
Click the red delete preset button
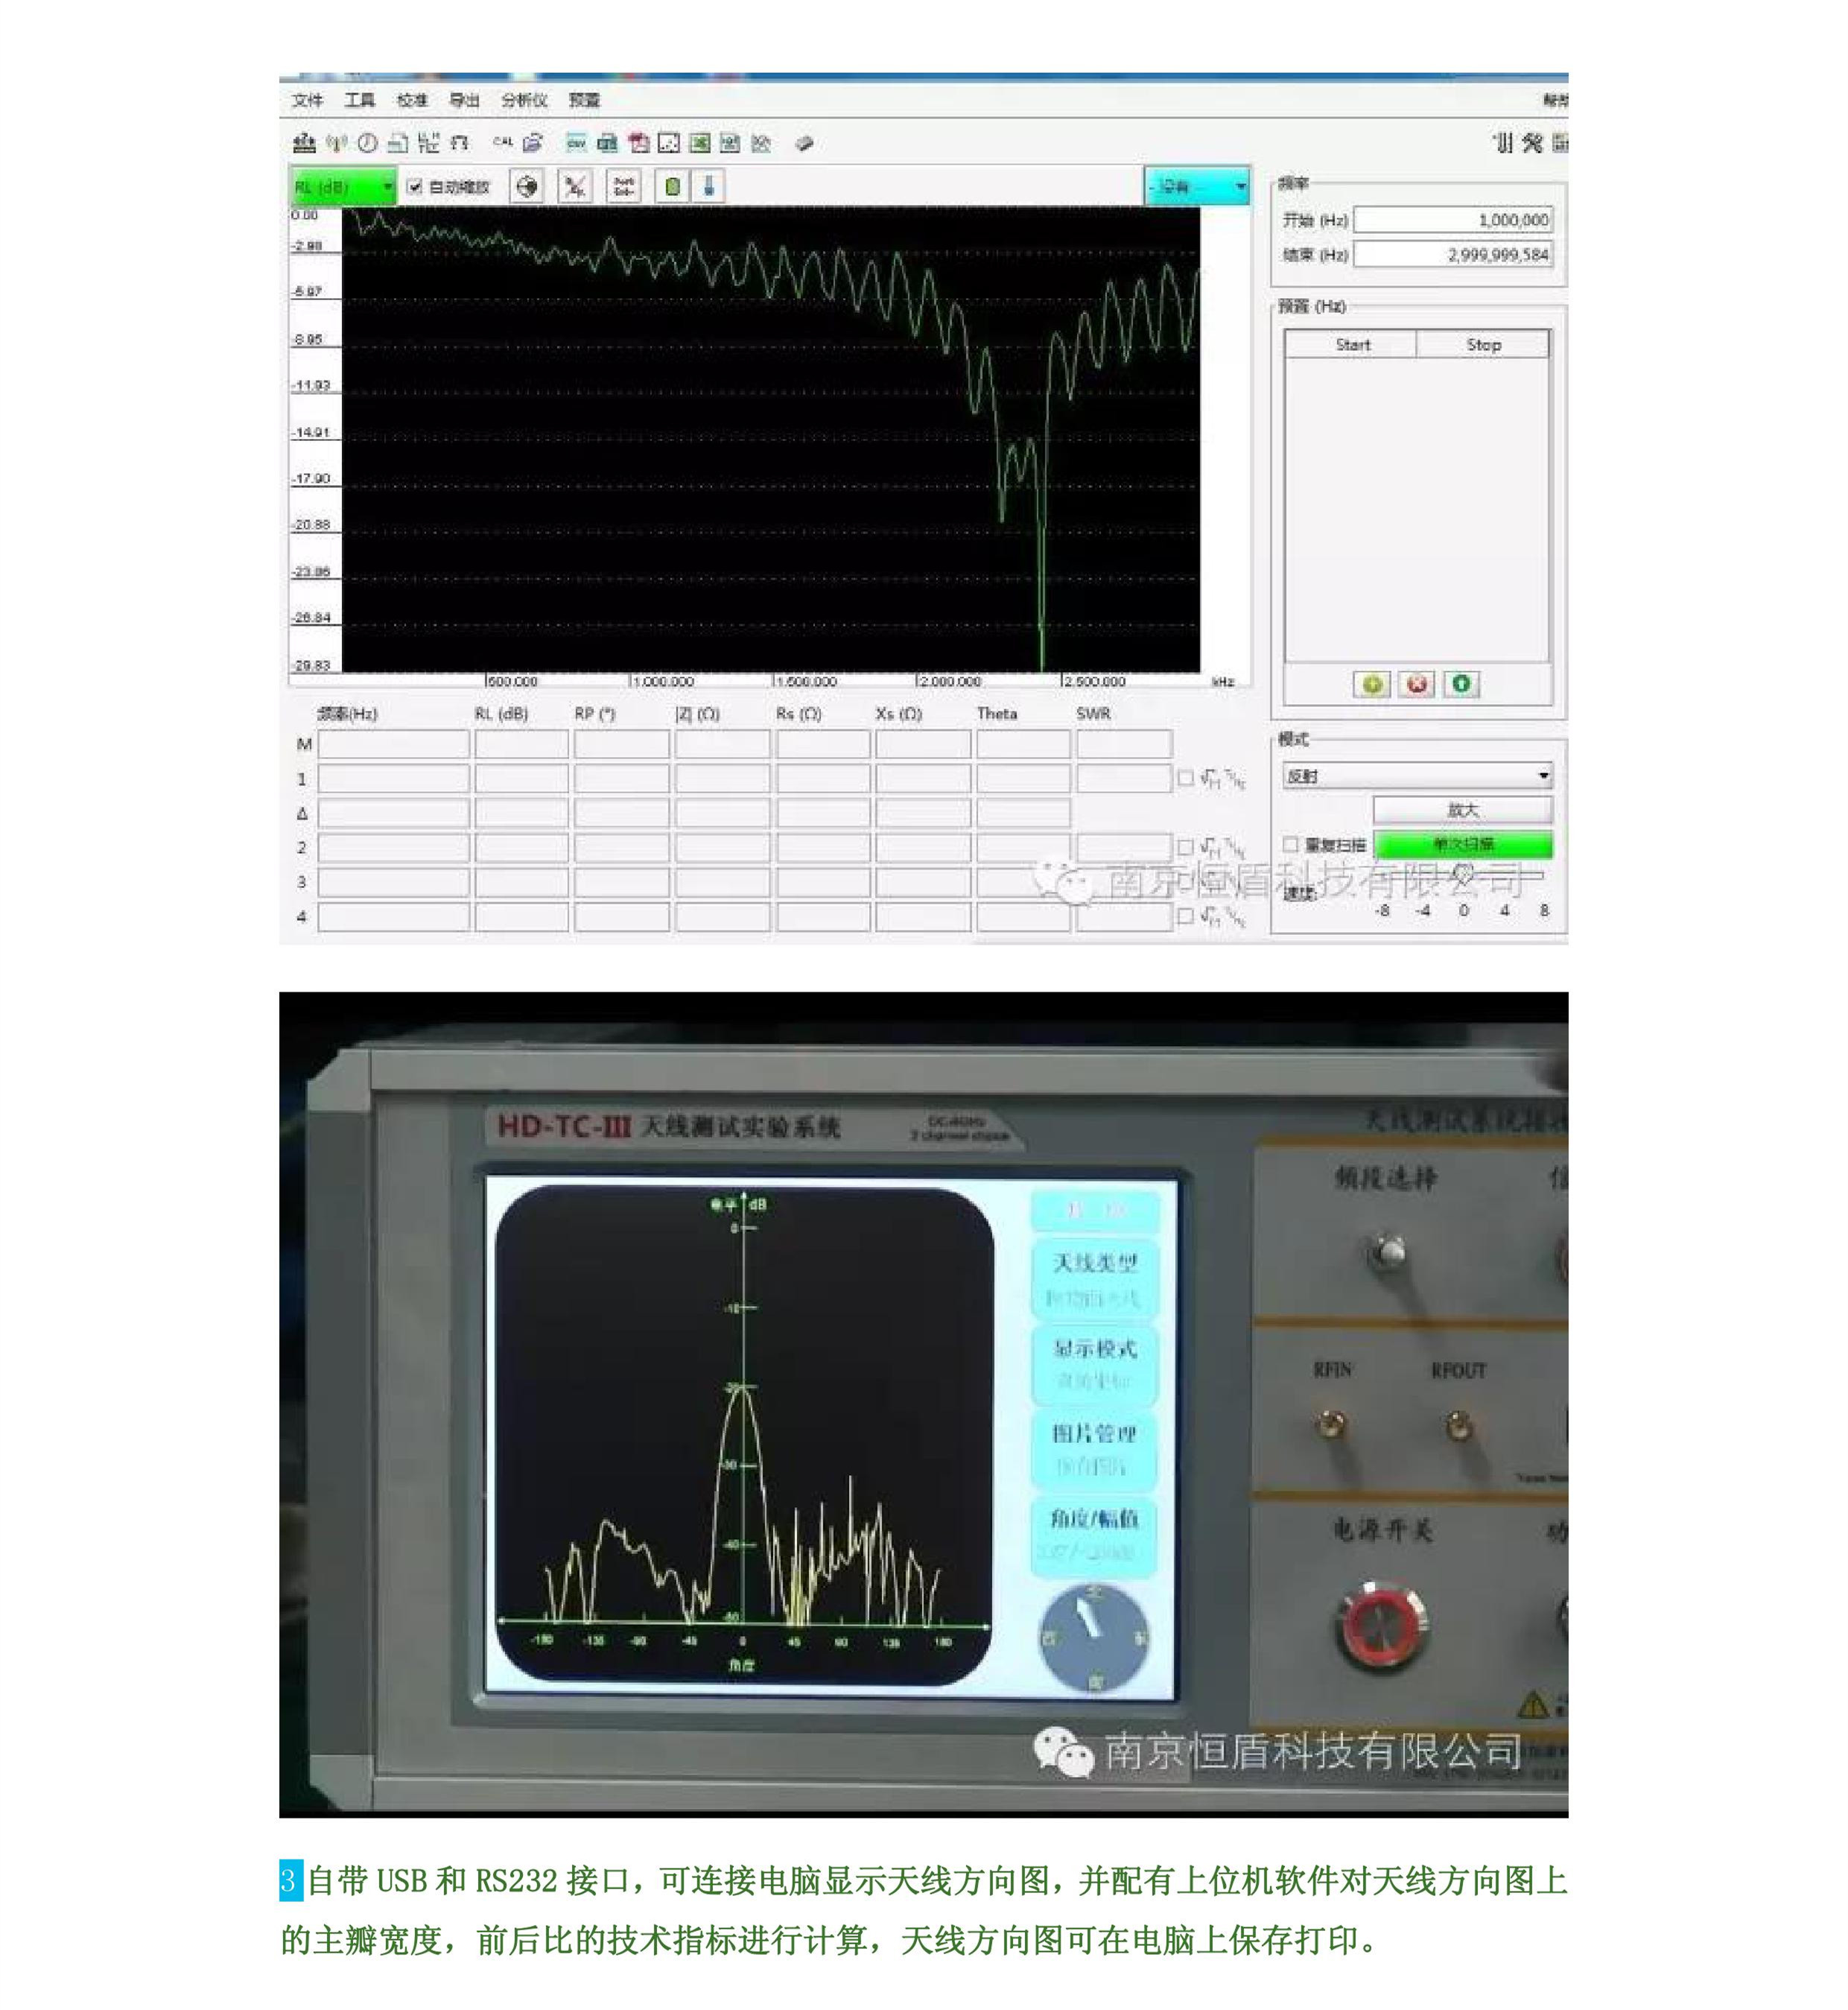(x=1417, y=684)
